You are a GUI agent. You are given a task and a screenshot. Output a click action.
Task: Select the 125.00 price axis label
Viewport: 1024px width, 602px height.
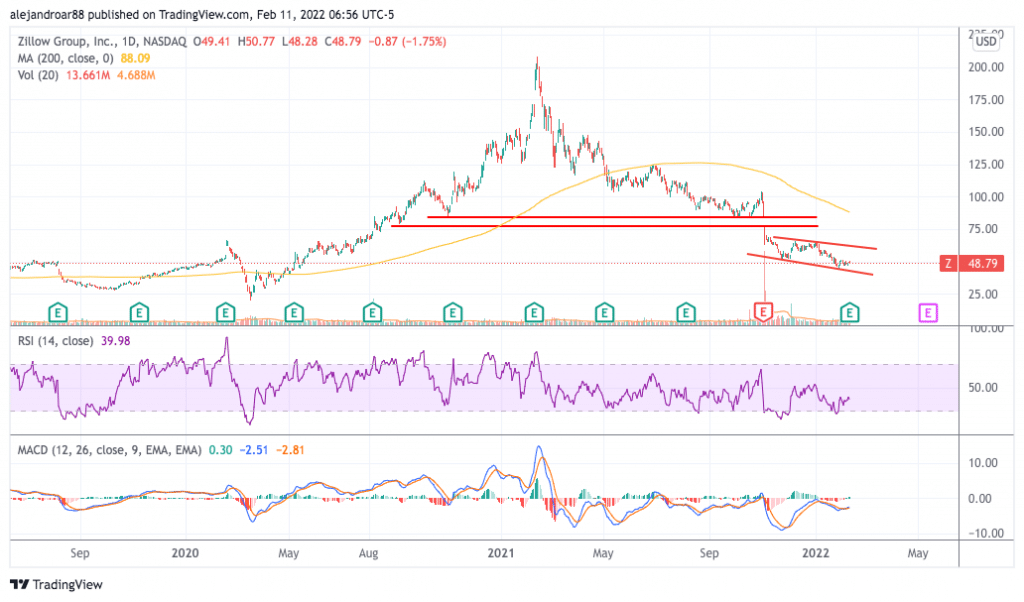(x=986, y=165)
